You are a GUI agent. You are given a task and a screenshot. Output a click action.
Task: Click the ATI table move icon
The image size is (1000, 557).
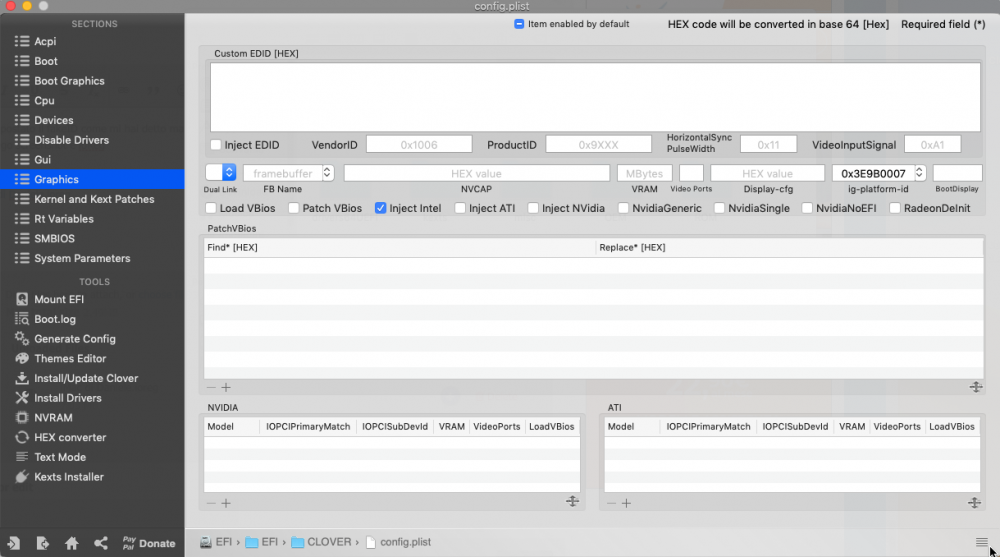974,503
